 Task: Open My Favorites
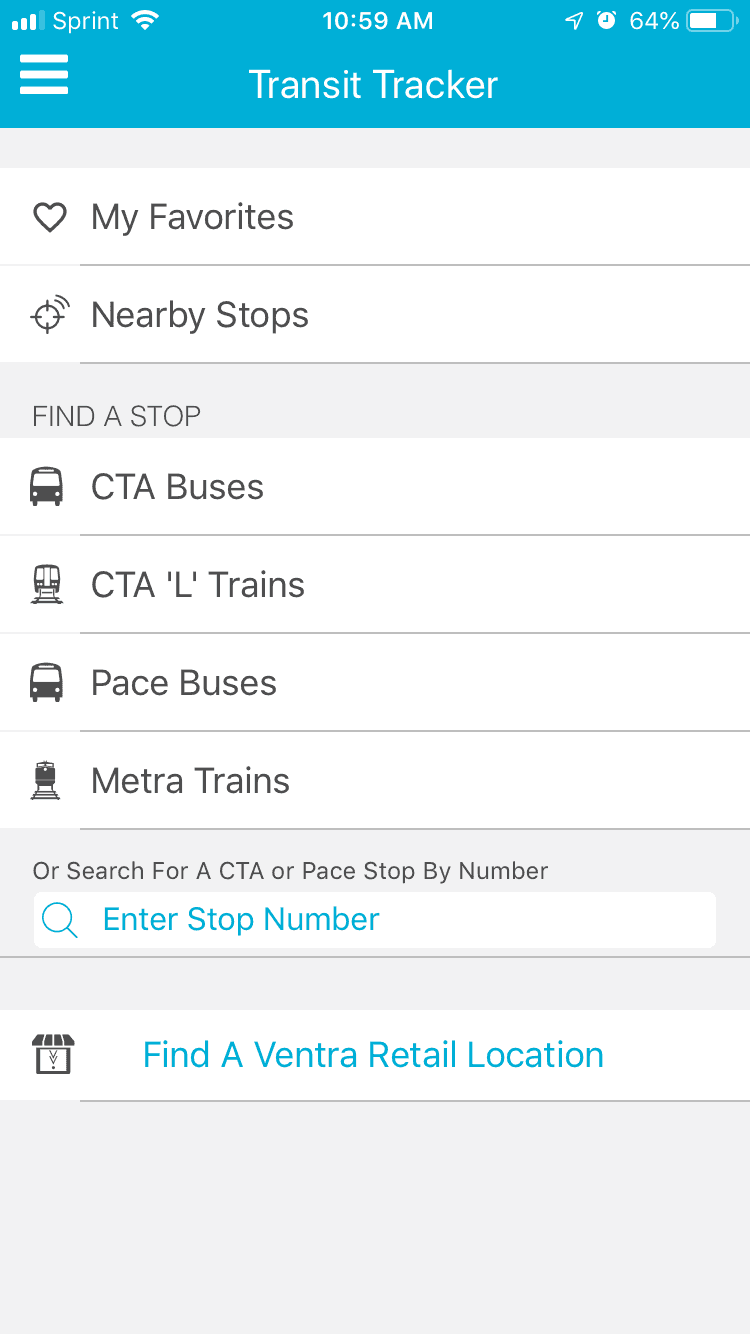point(192,217)
